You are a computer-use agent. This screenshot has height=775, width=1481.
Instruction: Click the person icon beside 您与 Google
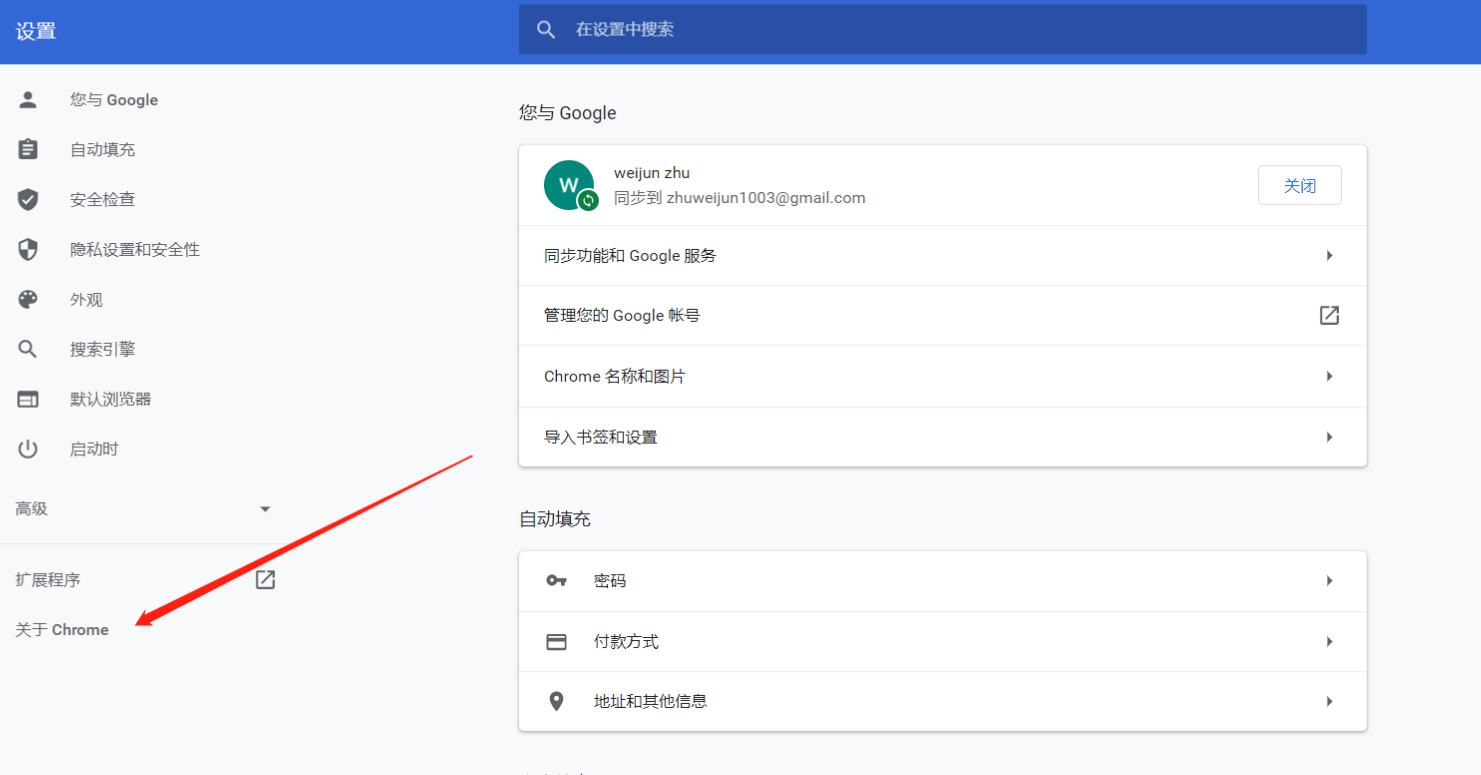[x=28, y=99]
